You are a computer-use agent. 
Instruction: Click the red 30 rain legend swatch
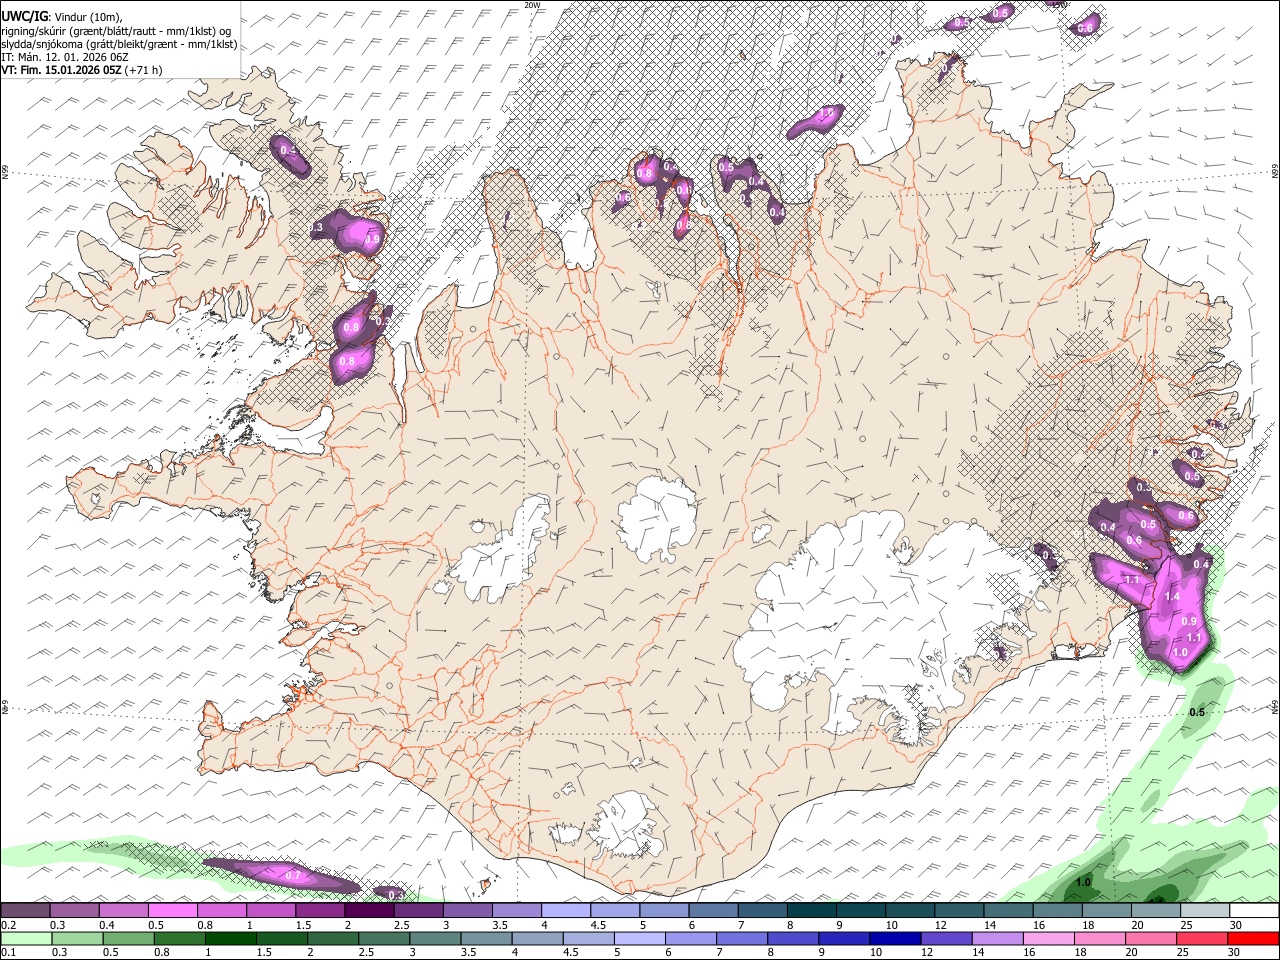[1254, 938]
